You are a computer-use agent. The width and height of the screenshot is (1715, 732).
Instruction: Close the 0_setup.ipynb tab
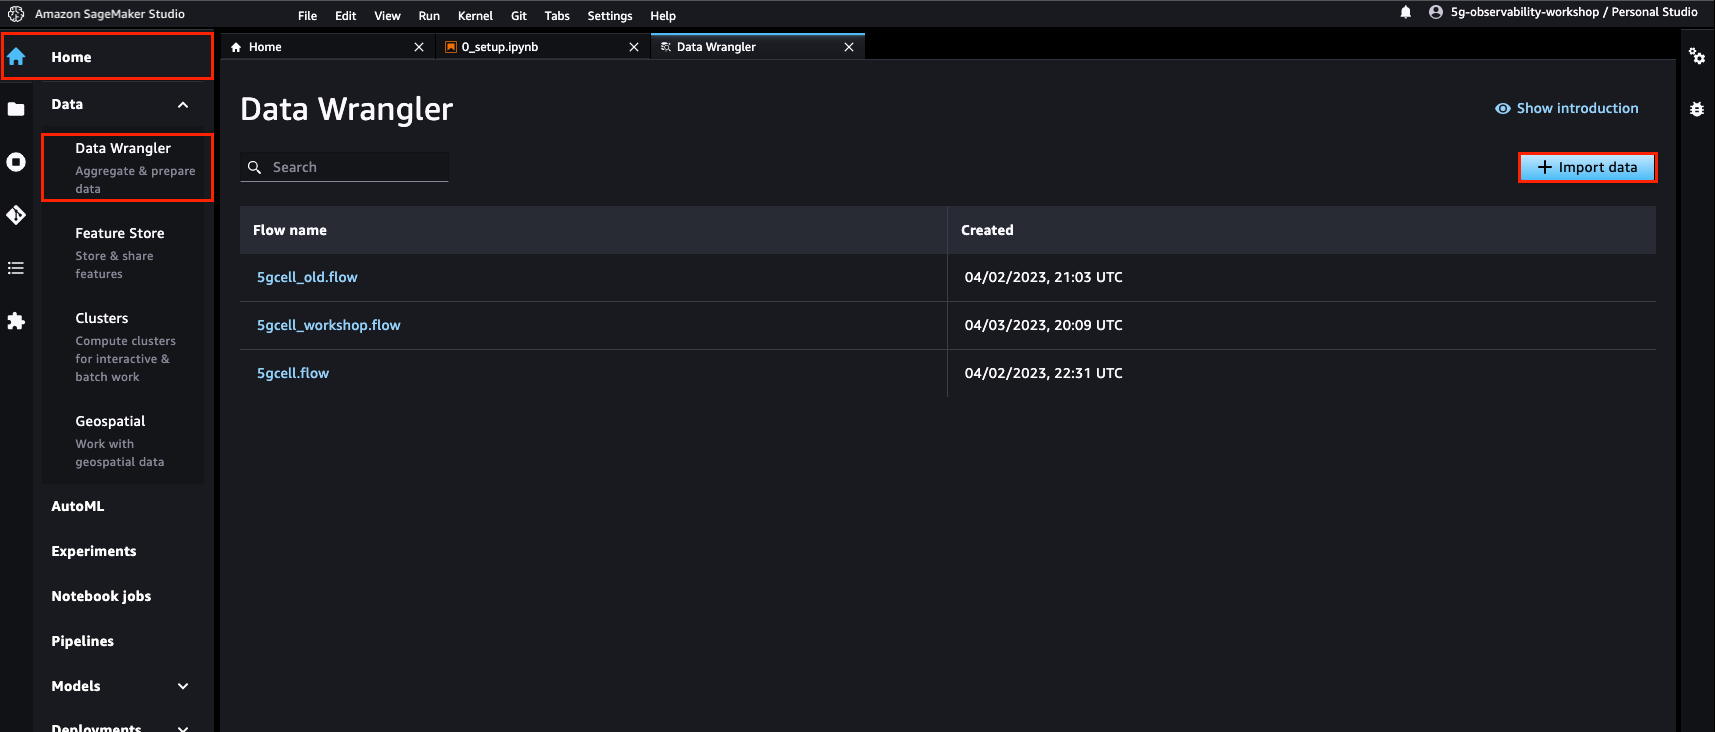tap(634, 47)
